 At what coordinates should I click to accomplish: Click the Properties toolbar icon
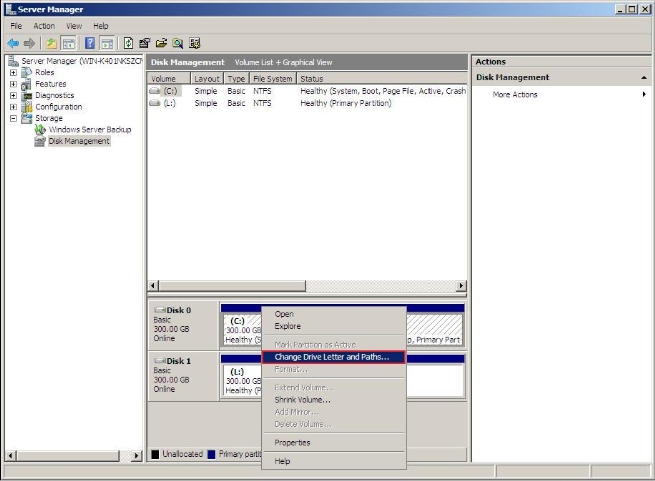pos(145,43)
